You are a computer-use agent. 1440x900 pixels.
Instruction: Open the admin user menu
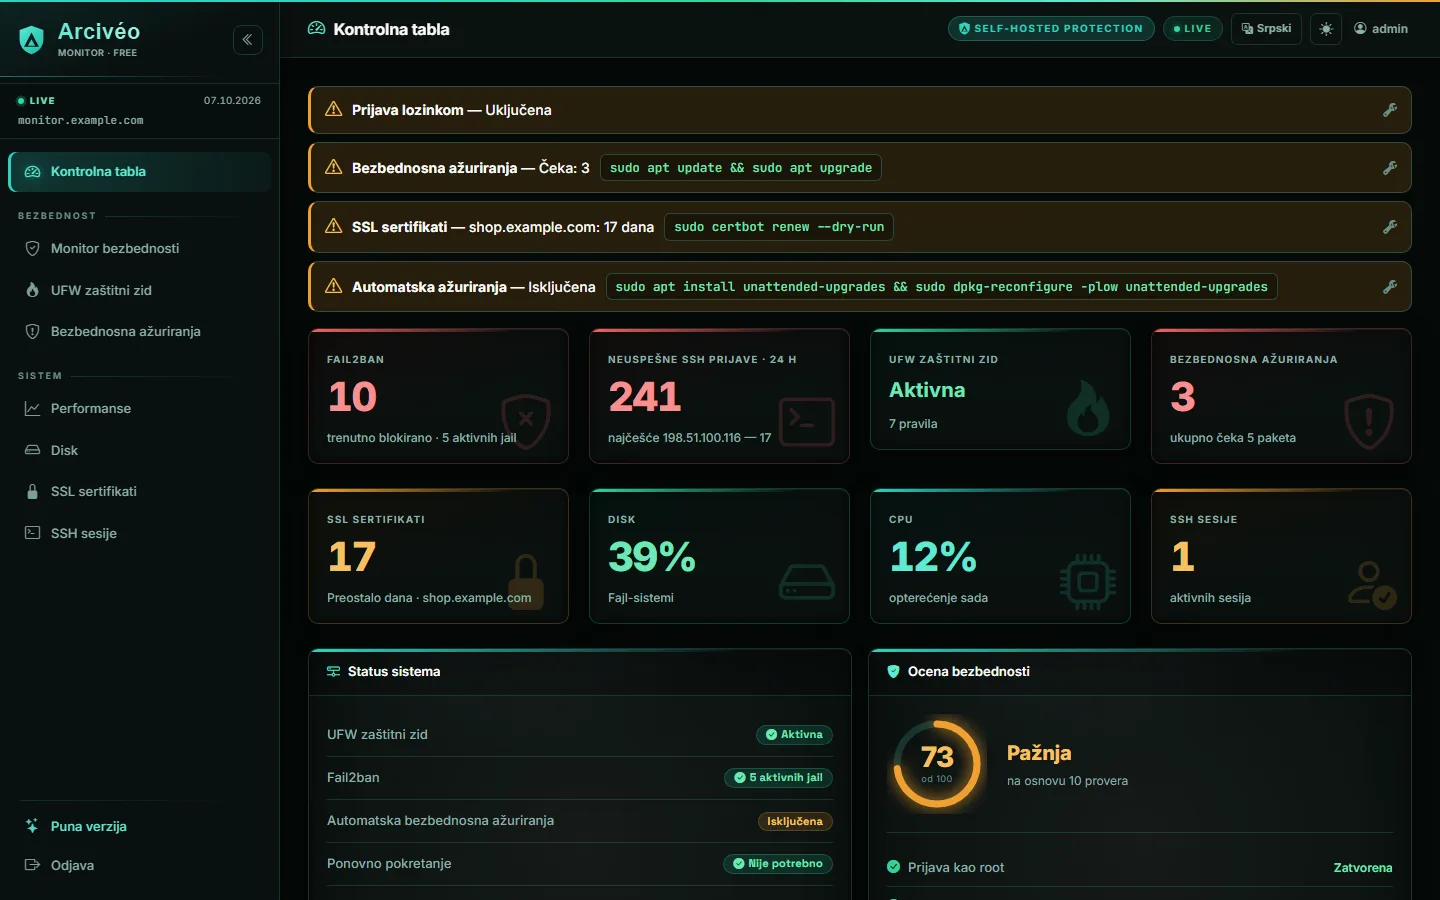point(1381,29)
